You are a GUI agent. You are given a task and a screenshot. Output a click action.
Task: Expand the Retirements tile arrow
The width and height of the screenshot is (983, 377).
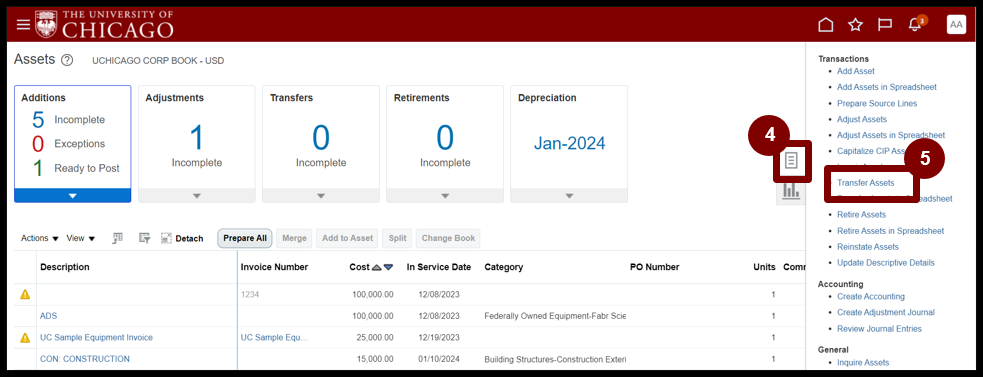445,196
